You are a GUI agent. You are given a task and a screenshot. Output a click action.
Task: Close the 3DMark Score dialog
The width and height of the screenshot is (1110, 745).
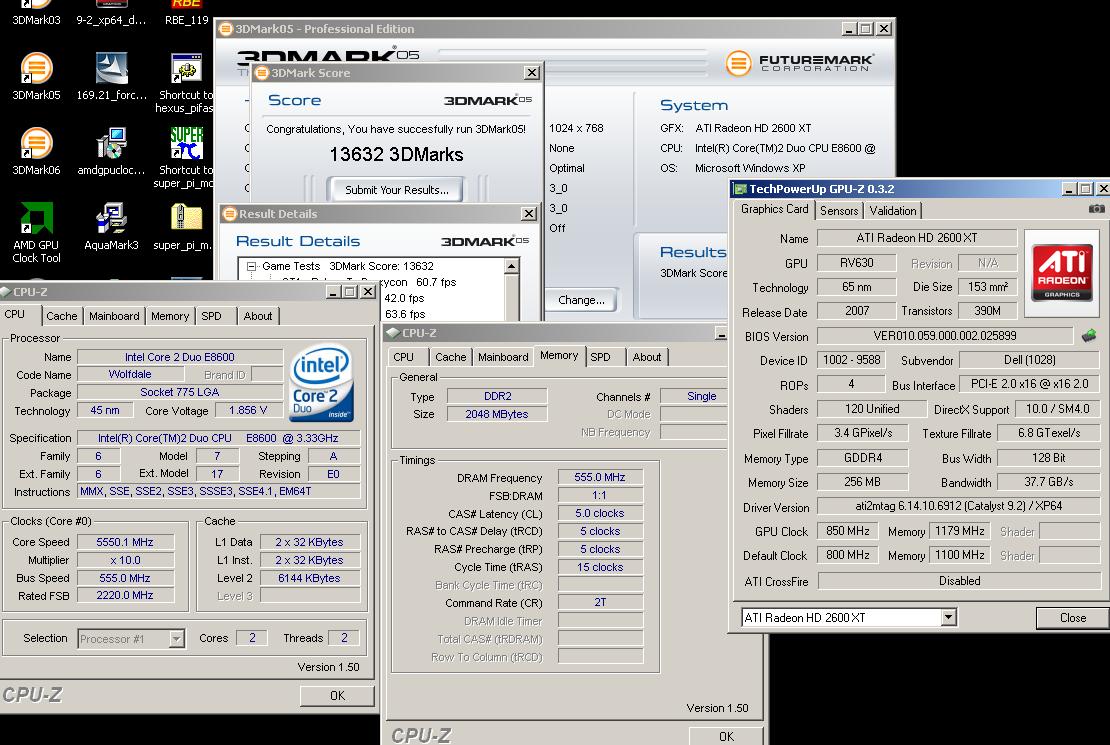531,72
